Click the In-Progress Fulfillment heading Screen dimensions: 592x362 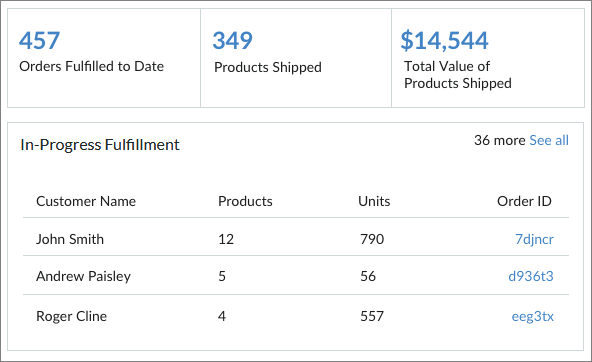[100, 145]
